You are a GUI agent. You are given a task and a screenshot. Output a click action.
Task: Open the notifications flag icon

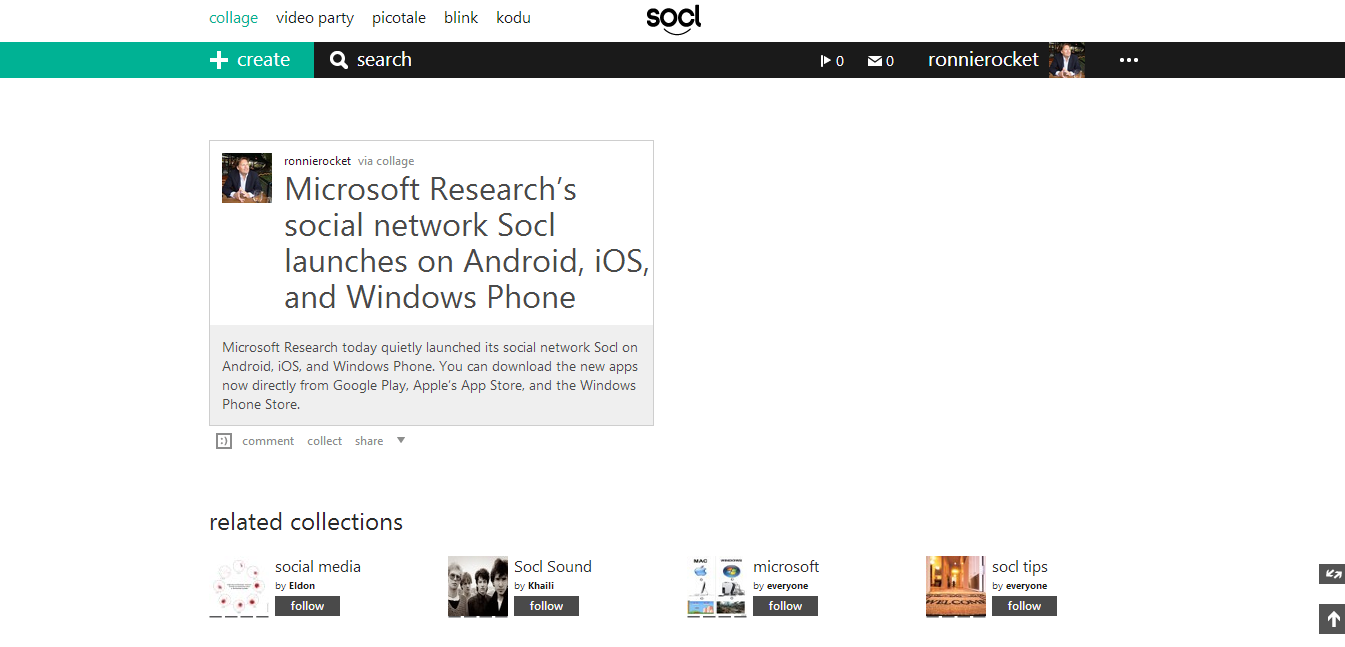[x=825, y=61]
